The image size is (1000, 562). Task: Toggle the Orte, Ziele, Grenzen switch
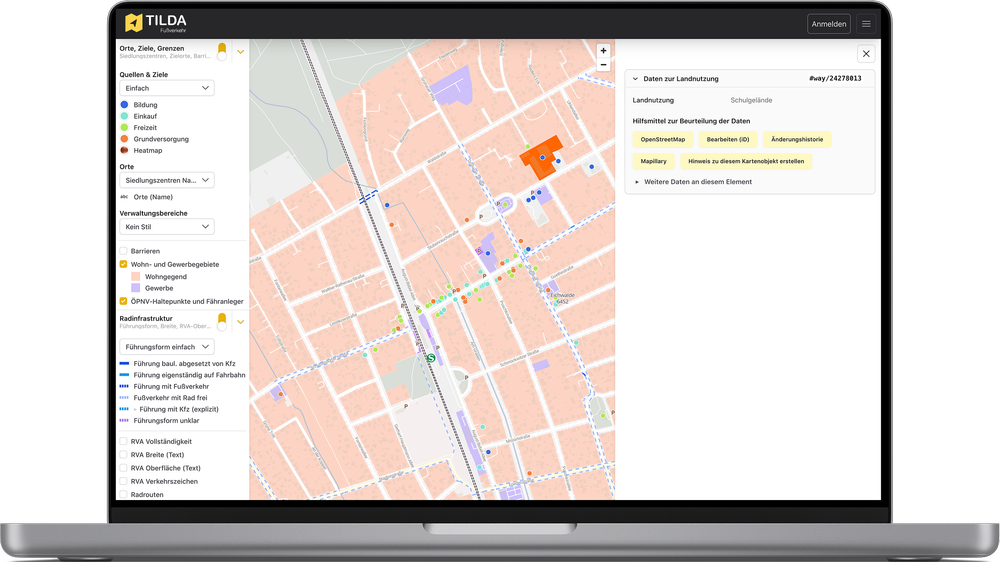pyautogui.click(x=222, y=51)
